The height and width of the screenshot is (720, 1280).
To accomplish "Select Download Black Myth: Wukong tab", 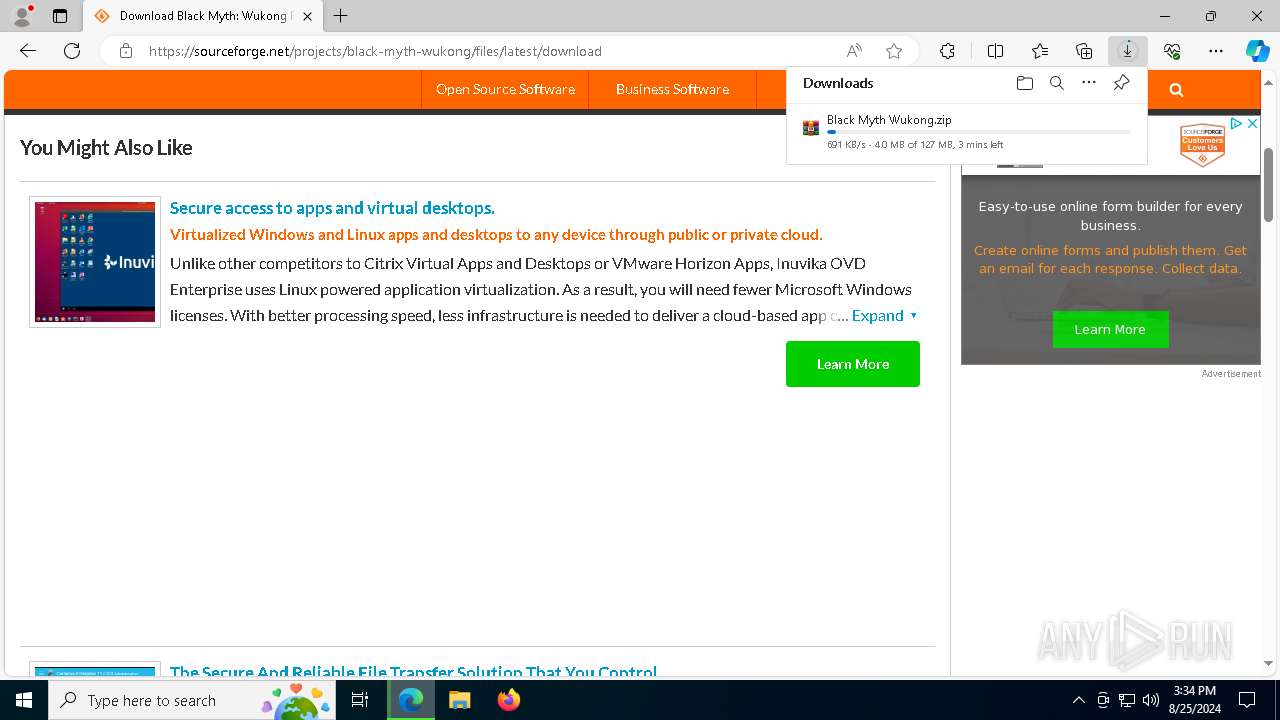I will point(203,16).
